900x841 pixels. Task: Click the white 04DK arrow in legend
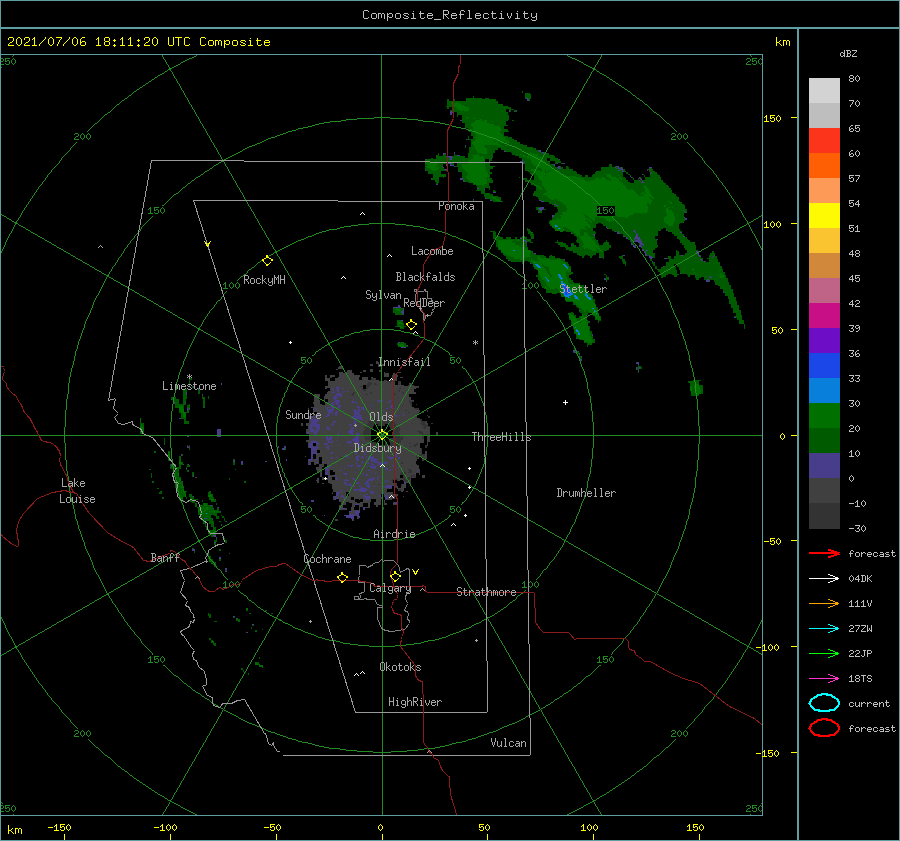click(x=824, y=579)
